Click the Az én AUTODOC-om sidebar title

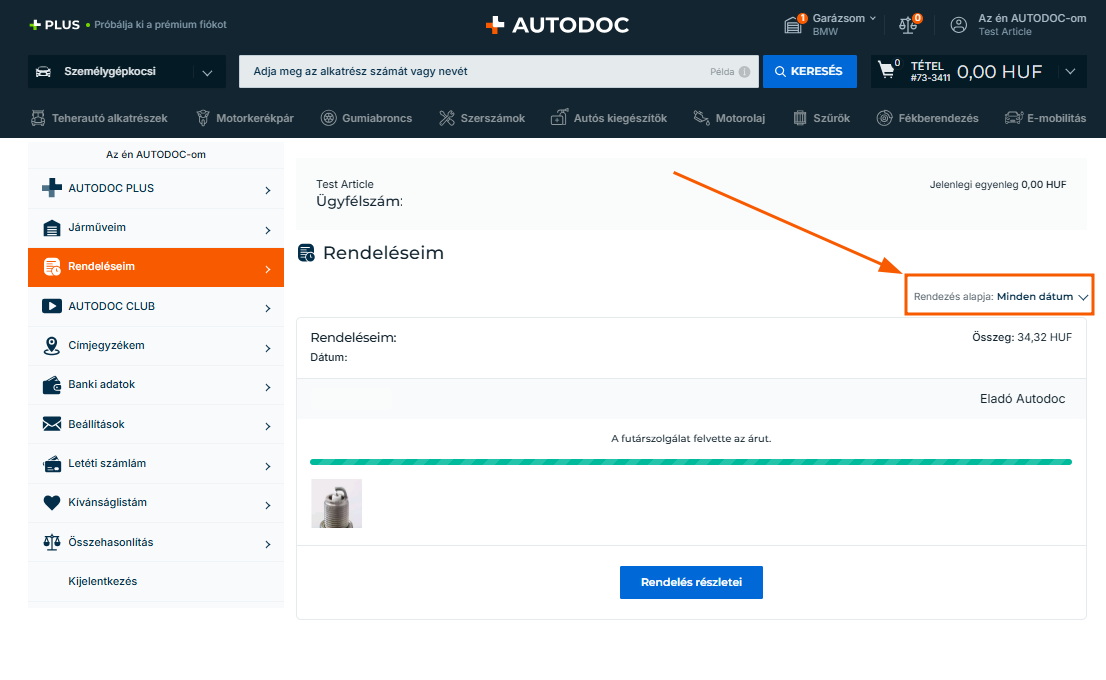click(x=156, y=154)
